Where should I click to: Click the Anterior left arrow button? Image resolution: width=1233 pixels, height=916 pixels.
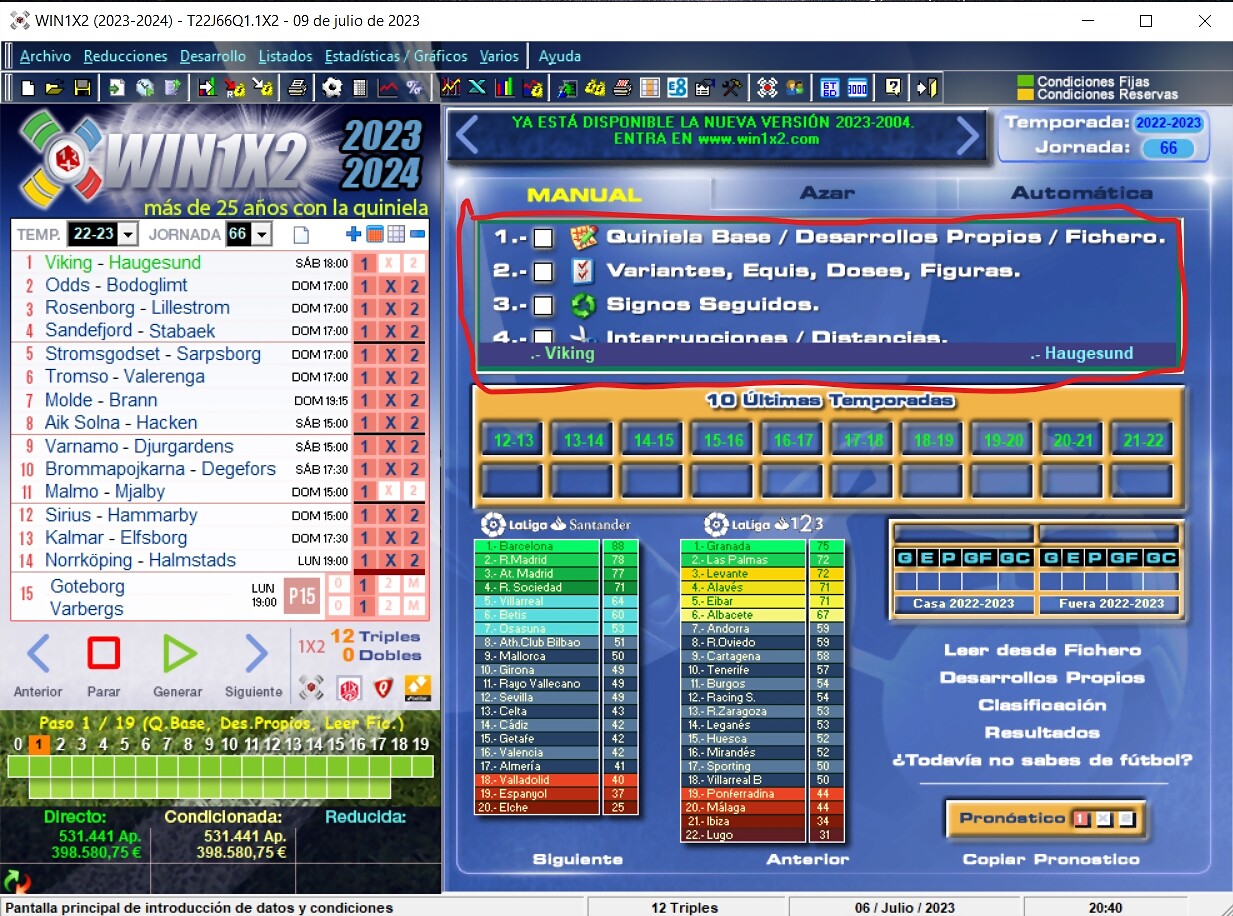(38, 654)
